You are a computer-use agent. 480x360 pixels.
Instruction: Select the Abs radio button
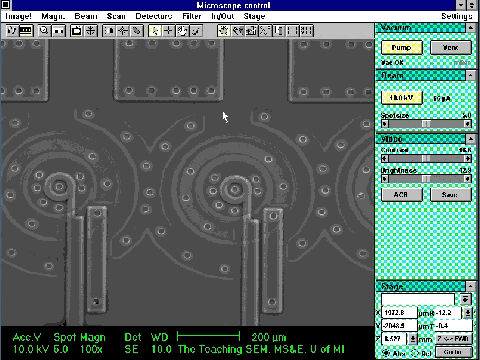(387, 353)
